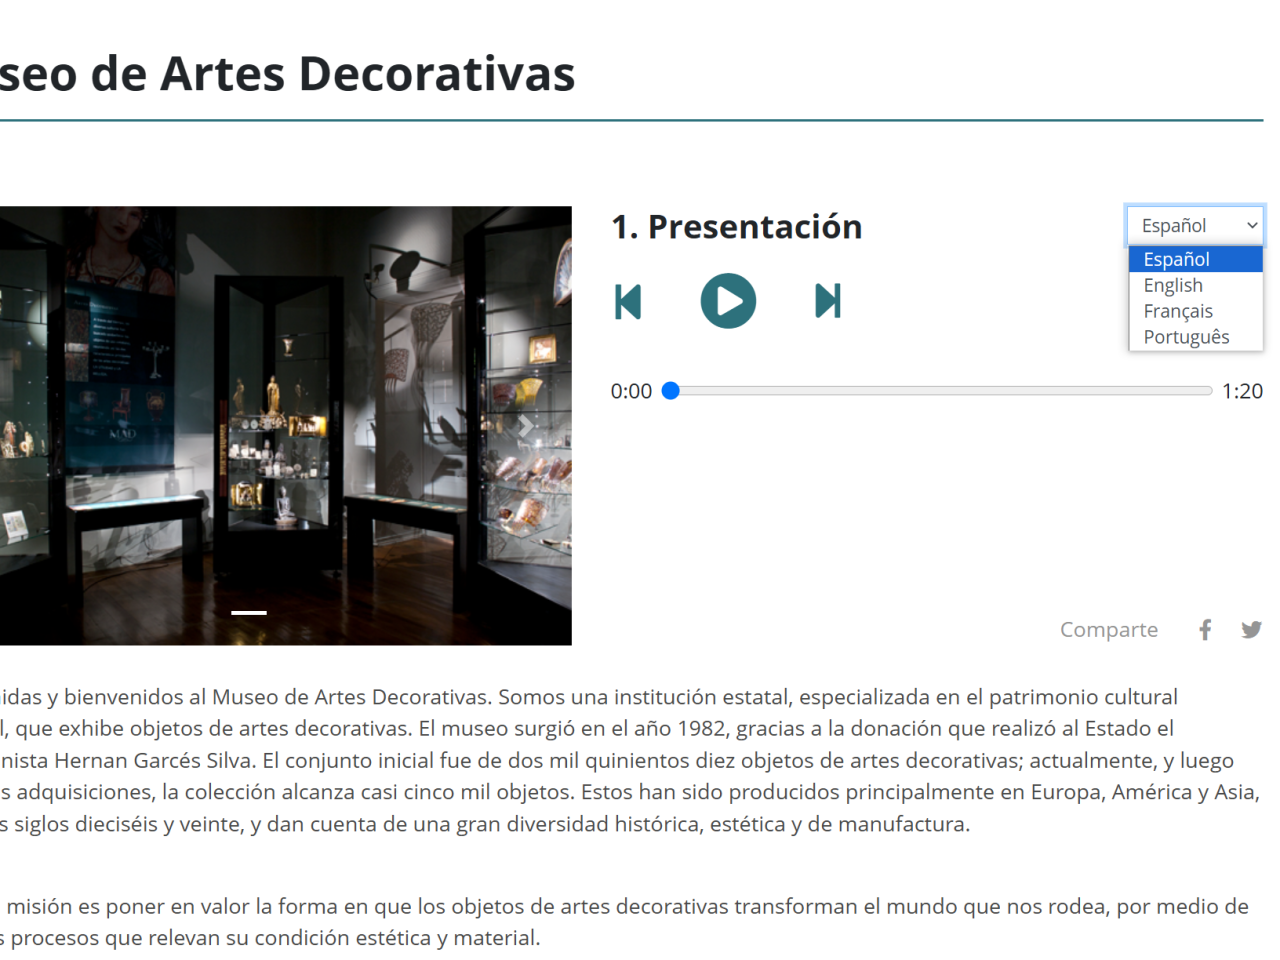Open the Español language dropdown
The image size is (1280, 960).
click(x=1195, y=225)
